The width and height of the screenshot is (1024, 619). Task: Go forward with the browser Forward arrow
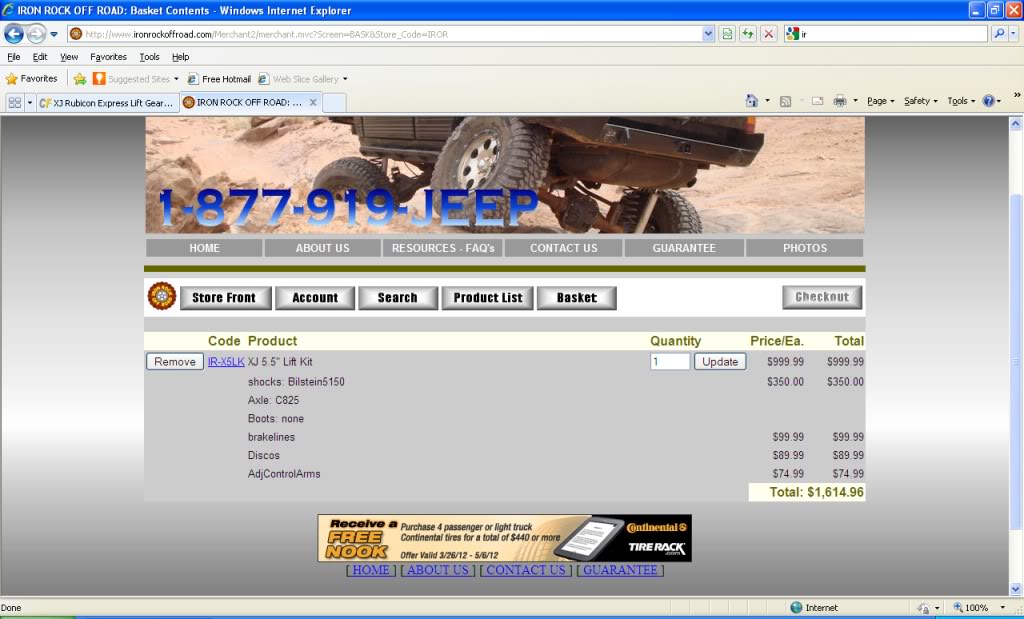[x=37, y=34]
